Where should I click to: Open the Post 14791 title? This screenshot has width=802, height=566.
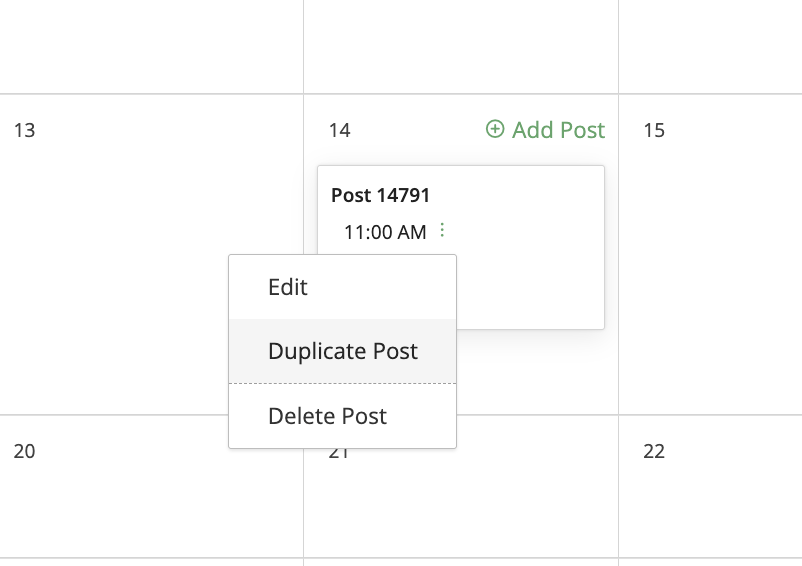381,195
